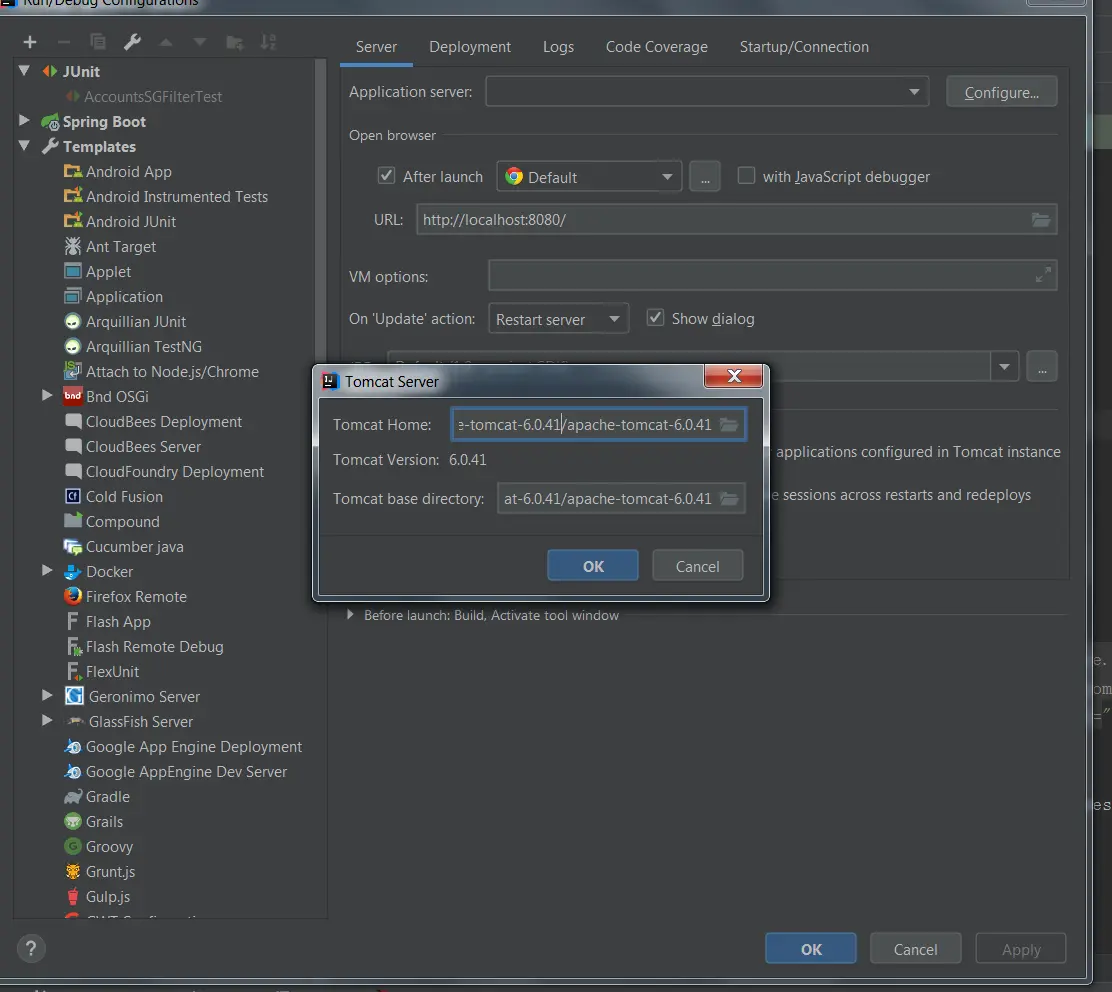Switch to Deployment tab
1112x992 pixels.
[x=469, y=47]
